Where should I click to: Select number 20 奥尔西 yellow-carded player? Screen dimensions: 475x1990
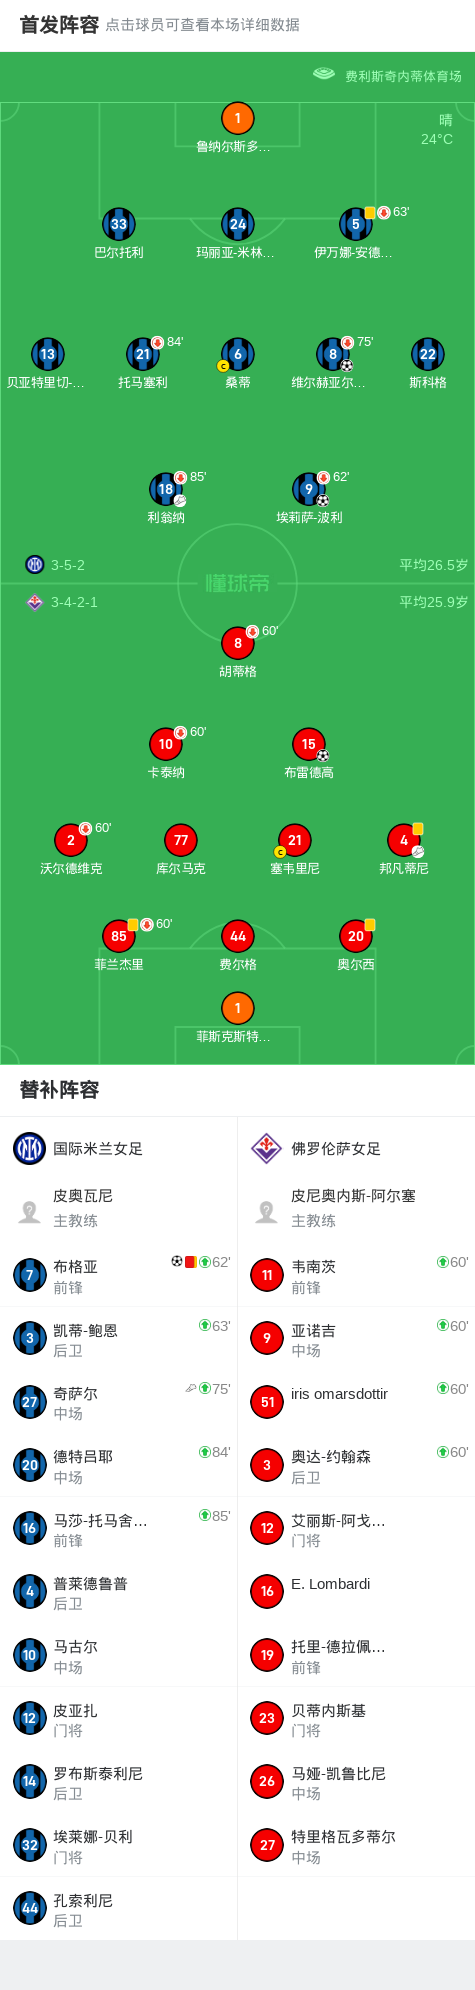pyautogui.click(x=356, y=936)
